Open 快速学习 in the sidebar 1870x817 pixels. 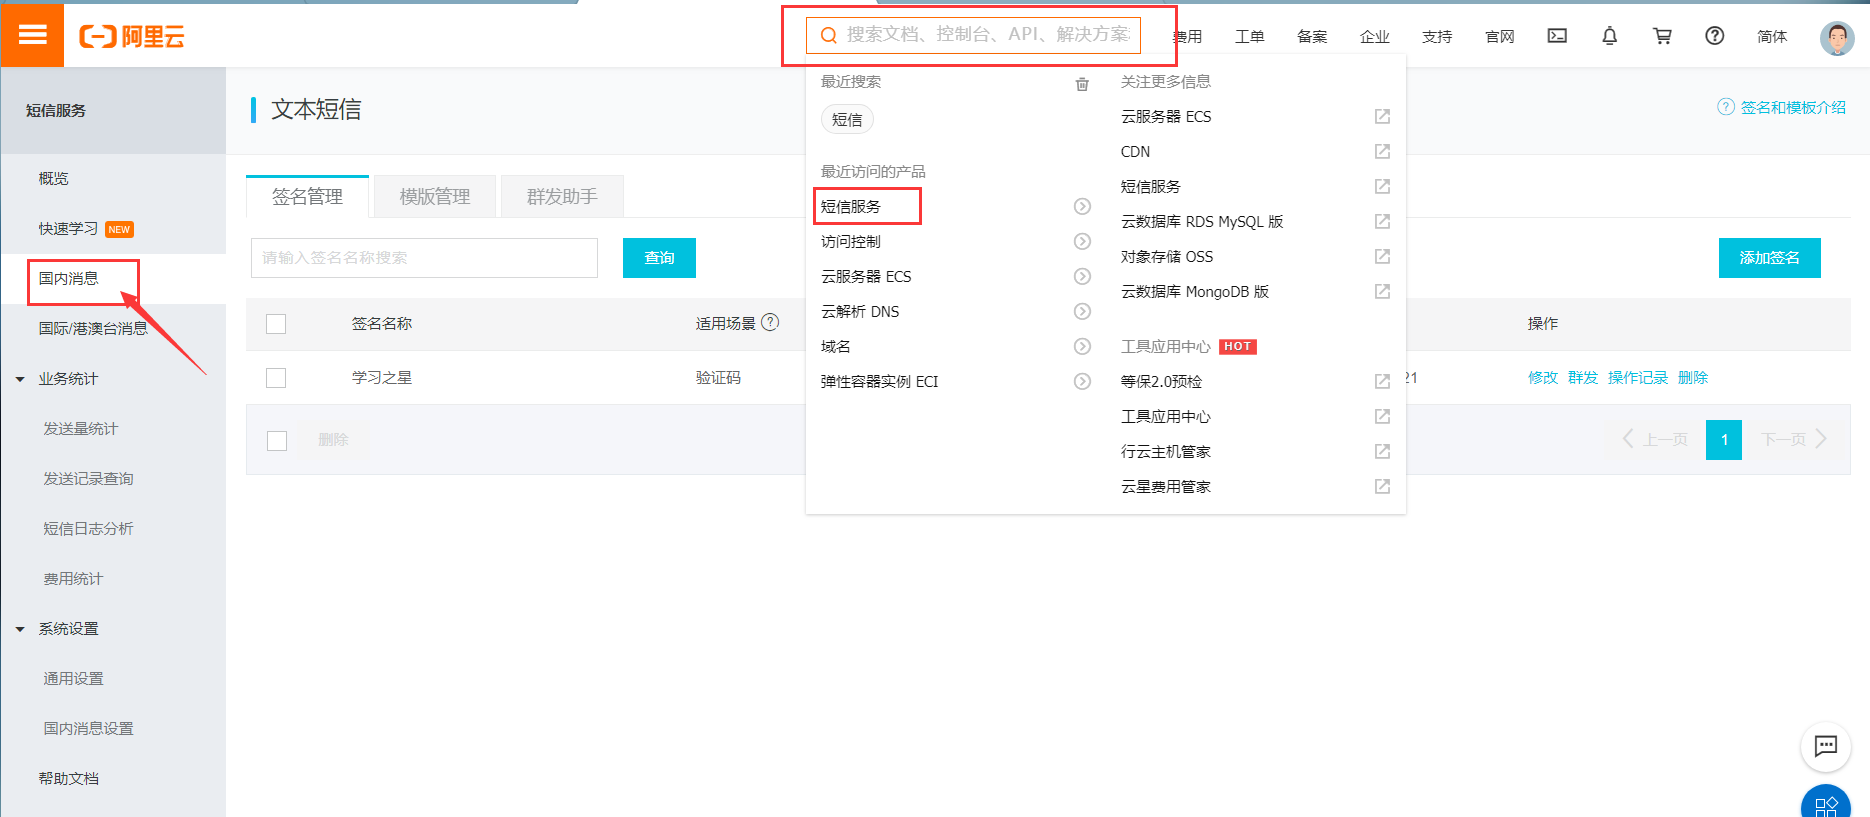(x=68, y=229)
